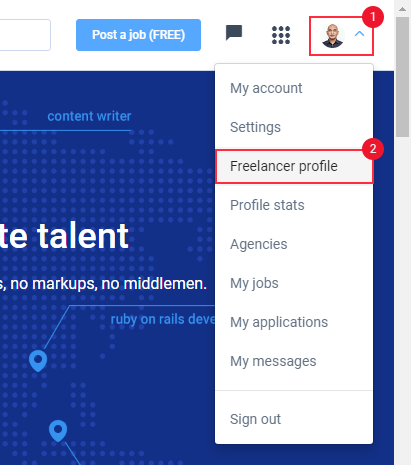Click the lower map location pin
The image size is (411, 465).
(58, 431)
